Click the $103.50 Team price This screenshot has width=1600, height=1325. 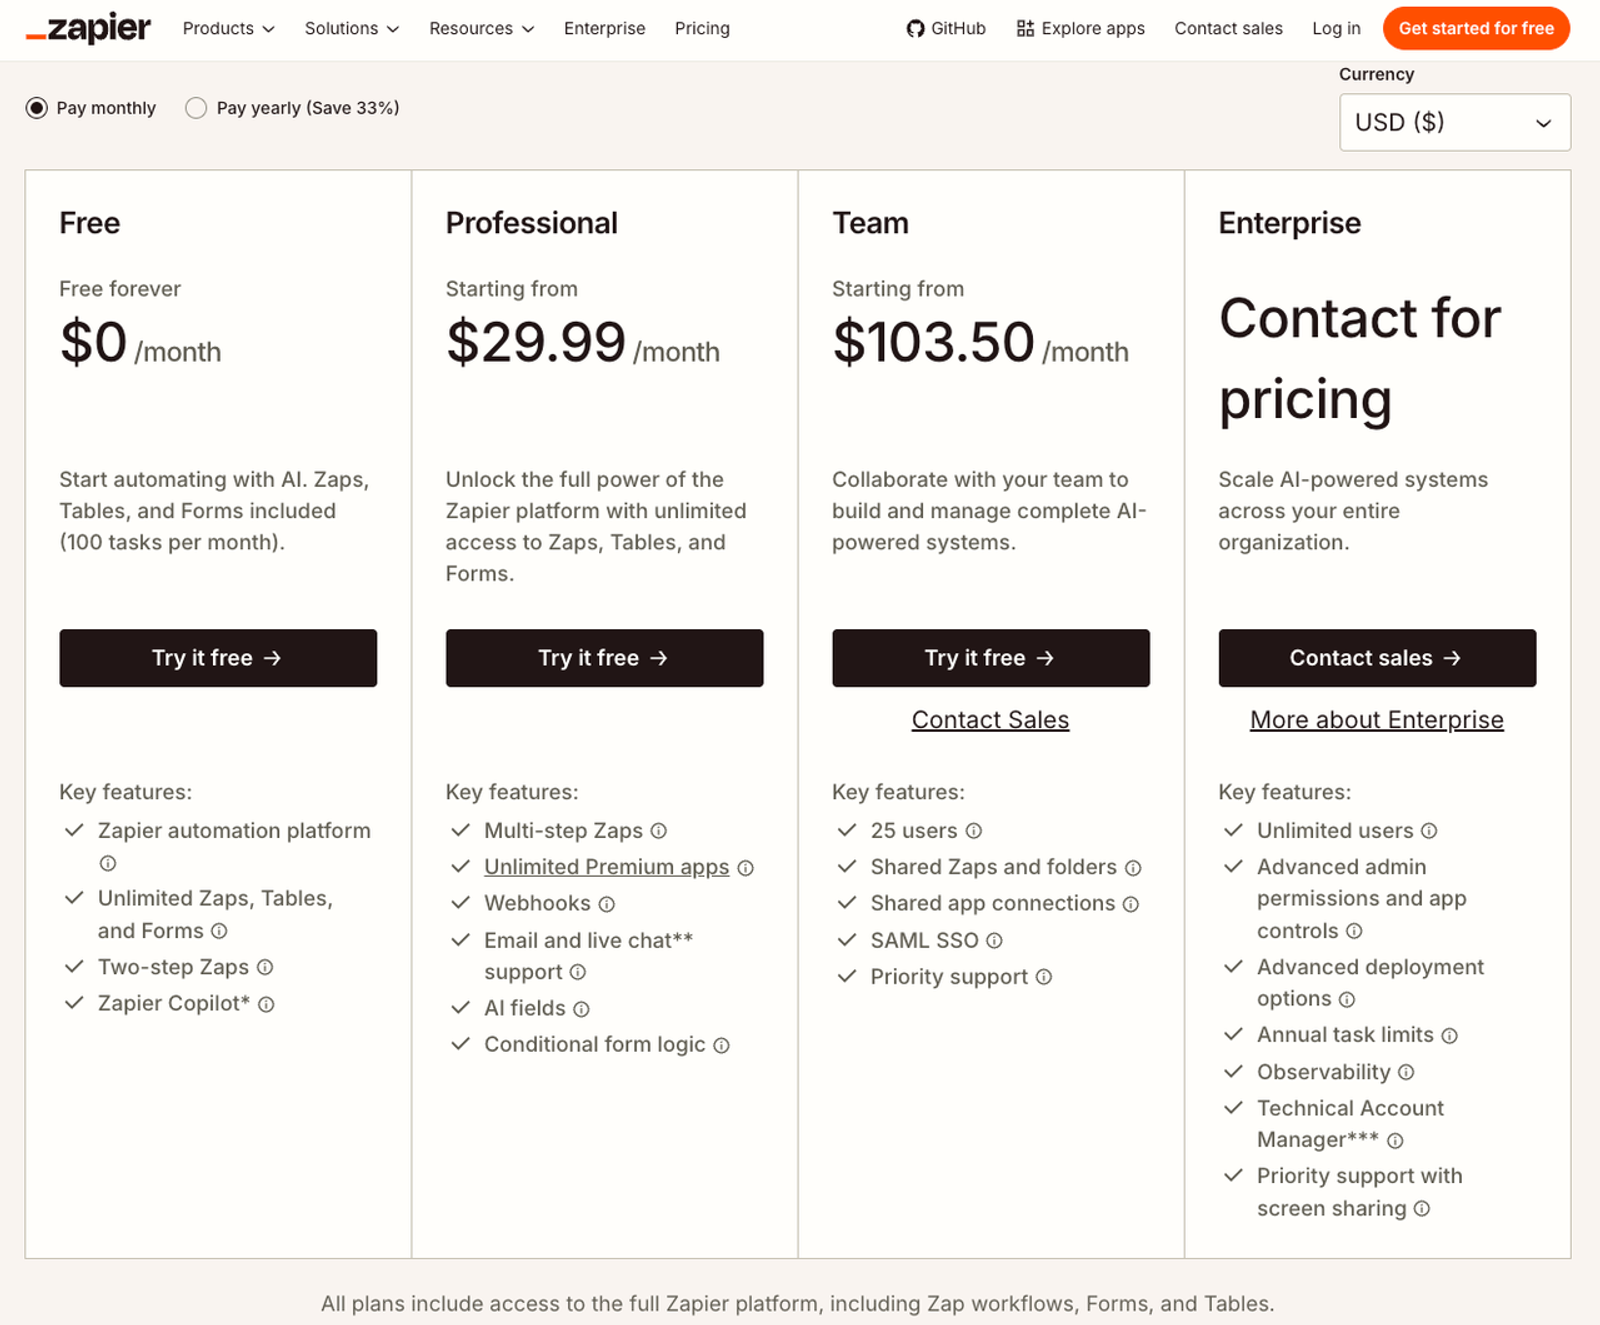tap(934, 342)
